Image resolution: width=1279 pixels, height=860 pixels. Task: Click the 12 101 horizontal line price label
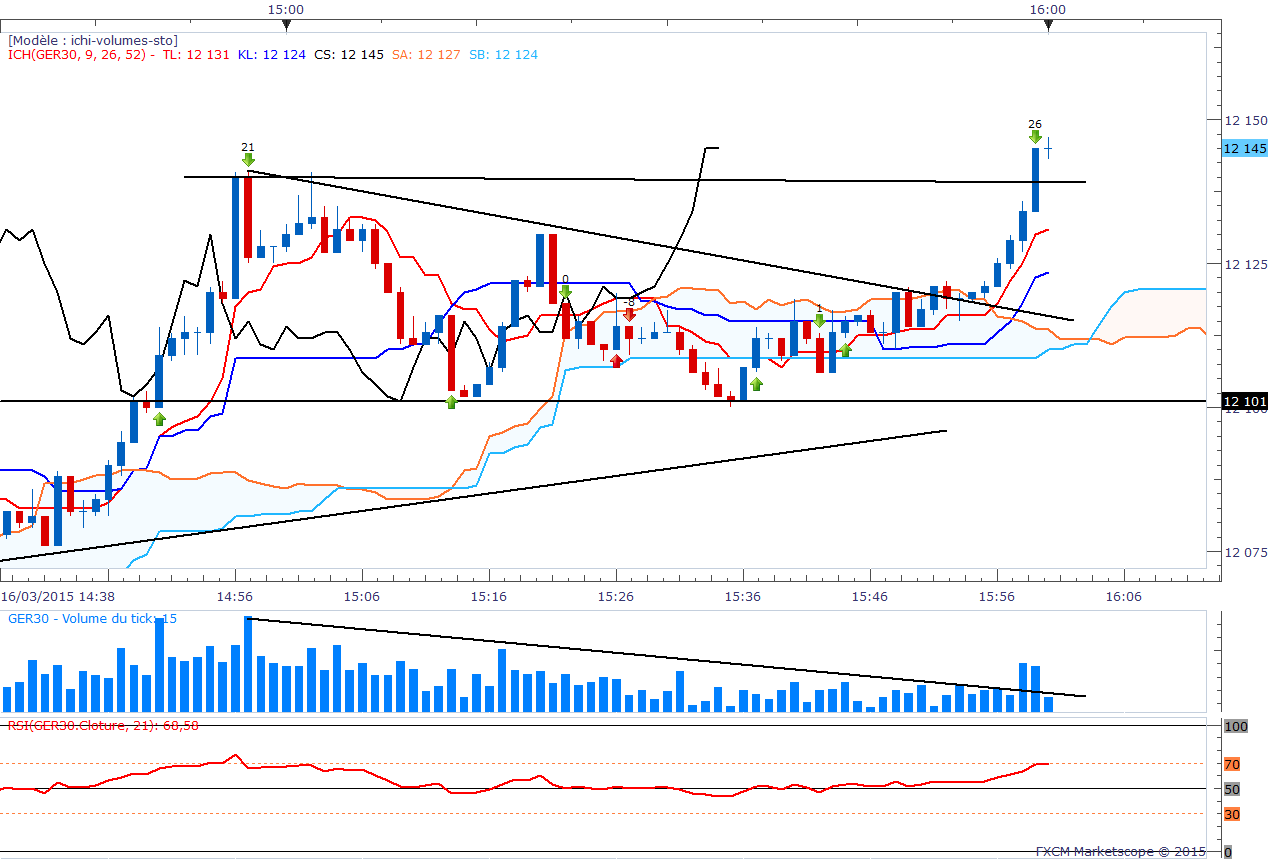click(x=1245, y=402)
